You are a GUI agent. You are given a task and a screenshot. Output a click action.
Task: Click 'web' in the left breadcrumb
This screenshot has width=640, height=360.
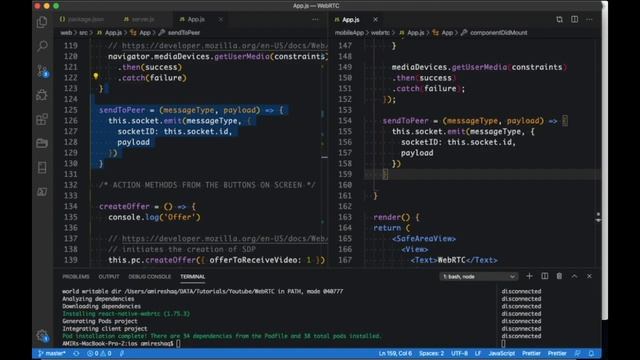[x=66, y=33]
